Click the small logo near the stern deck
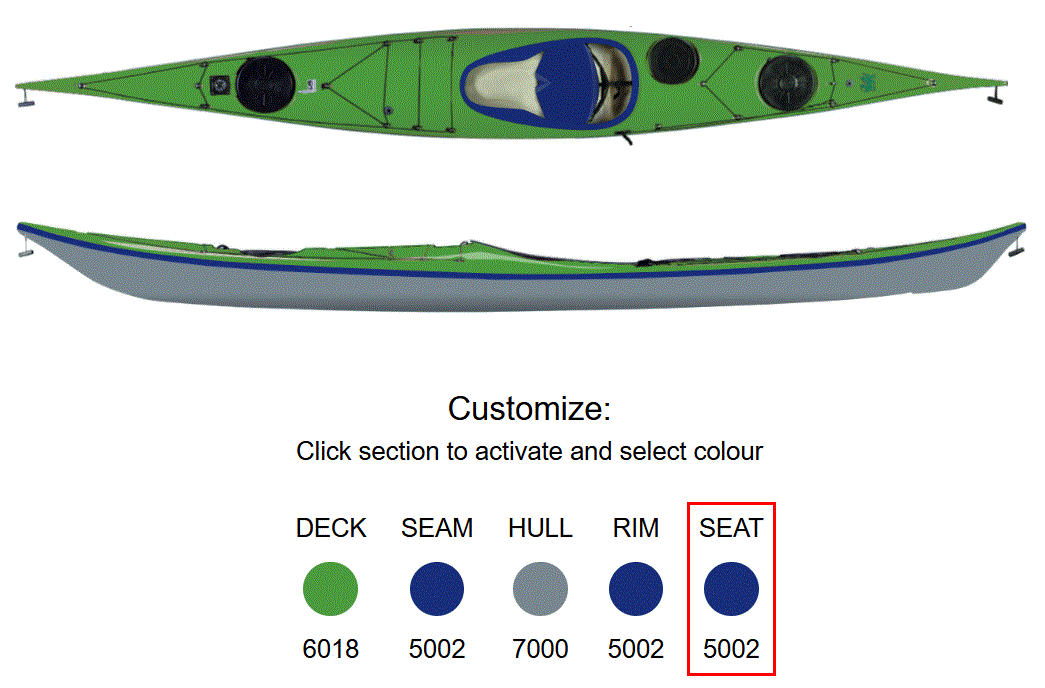Screen dimensions: 1045x688 pyautogui.click(x=868, y=85)
